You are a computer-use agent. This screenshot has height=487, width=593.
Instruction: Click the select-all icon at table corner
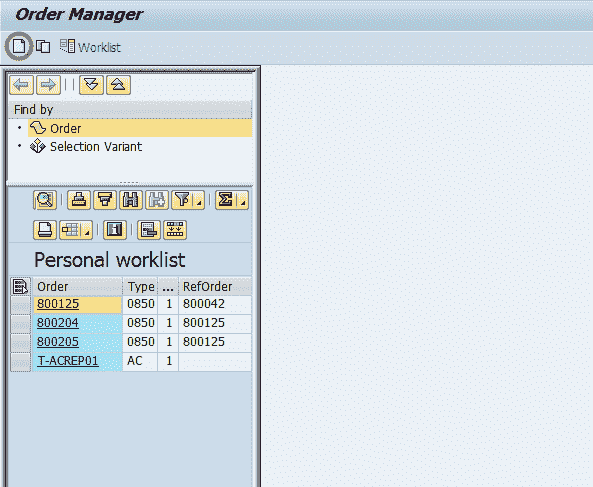pos(20,286)
